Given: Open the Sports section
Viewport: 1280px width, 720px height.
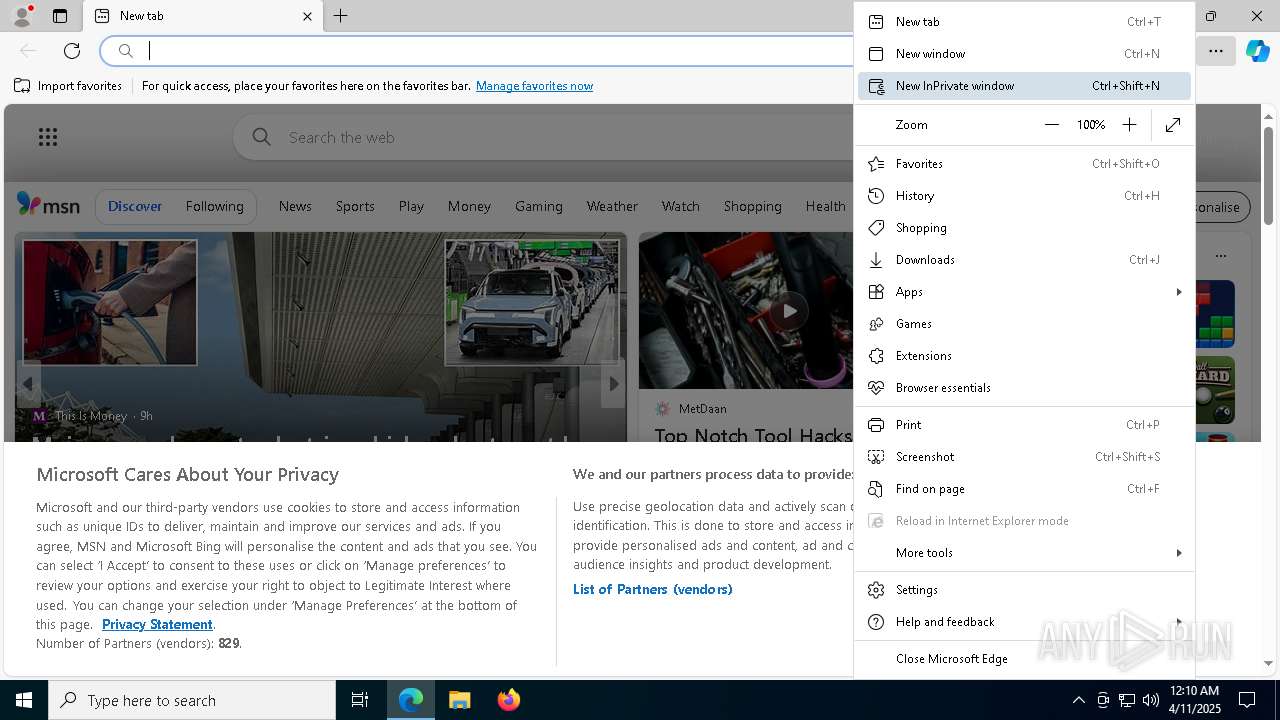Looking at the screenshot, I should tap(355, 206).
